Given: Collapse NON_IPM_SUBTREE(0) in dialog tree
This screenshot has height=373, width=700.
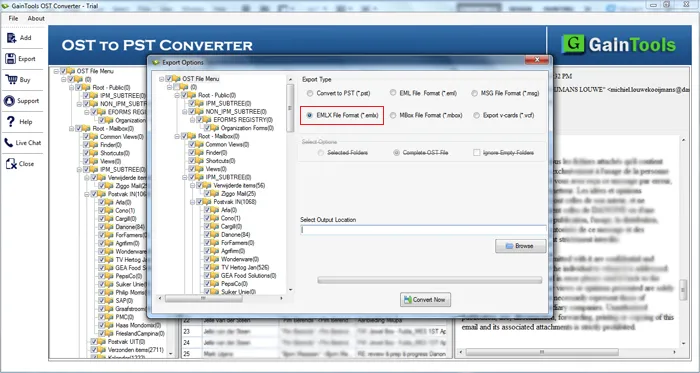Looking at the screenshot, I should tap(185, 112).
